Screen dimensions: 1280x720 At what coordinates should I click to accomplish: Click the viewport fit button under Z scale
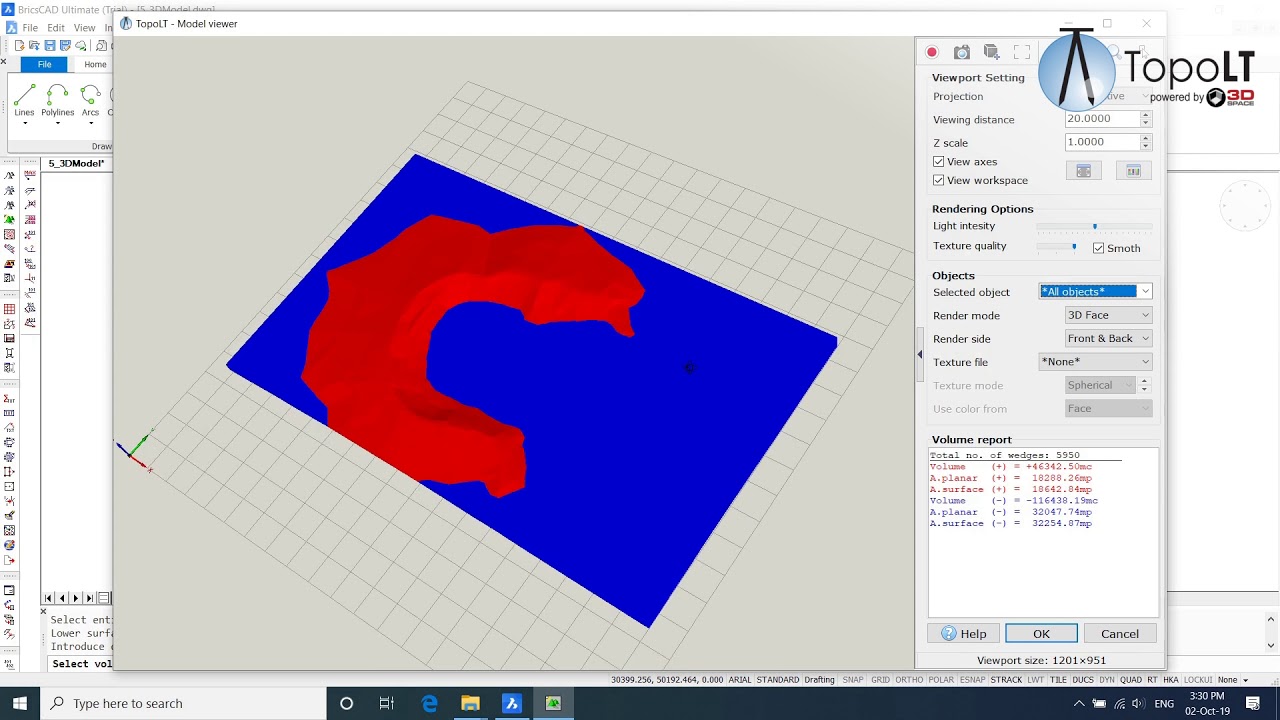[x=1083, y=171]
